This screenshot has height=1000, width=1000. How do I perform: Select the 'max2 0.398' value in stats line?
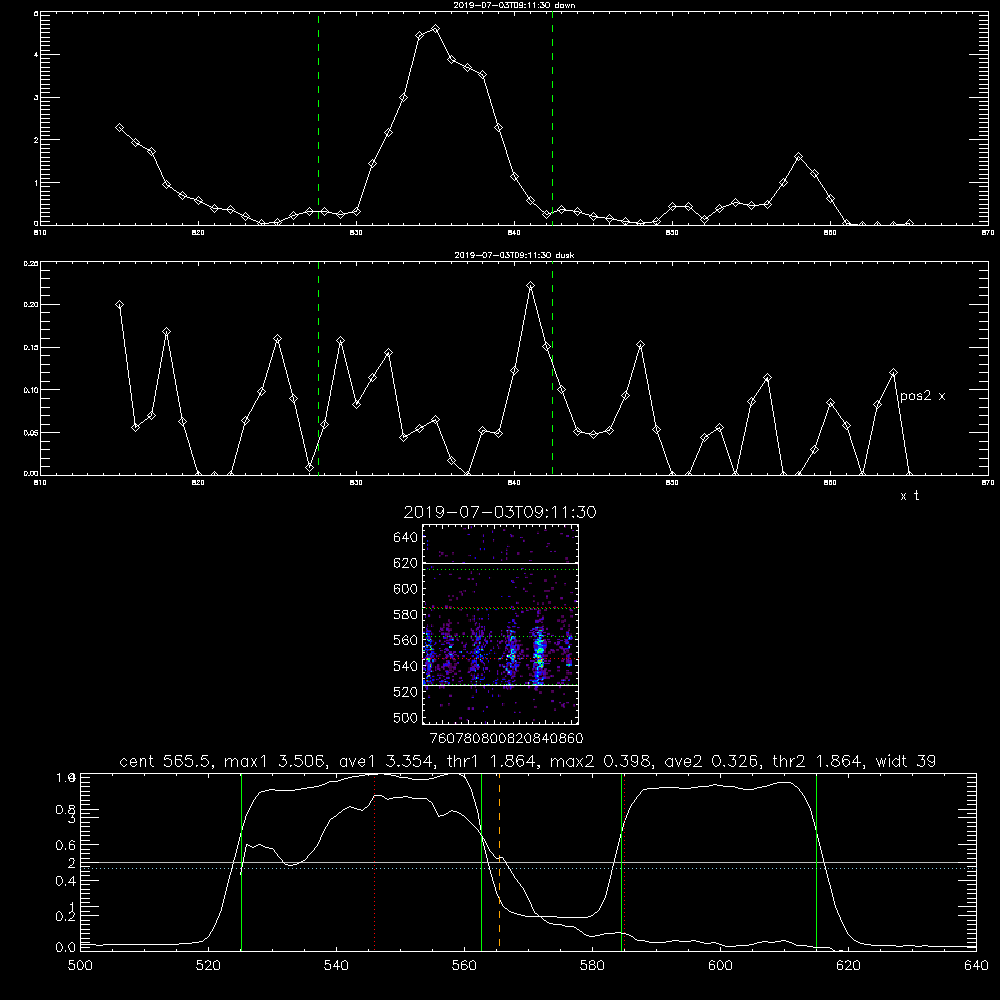600,761
